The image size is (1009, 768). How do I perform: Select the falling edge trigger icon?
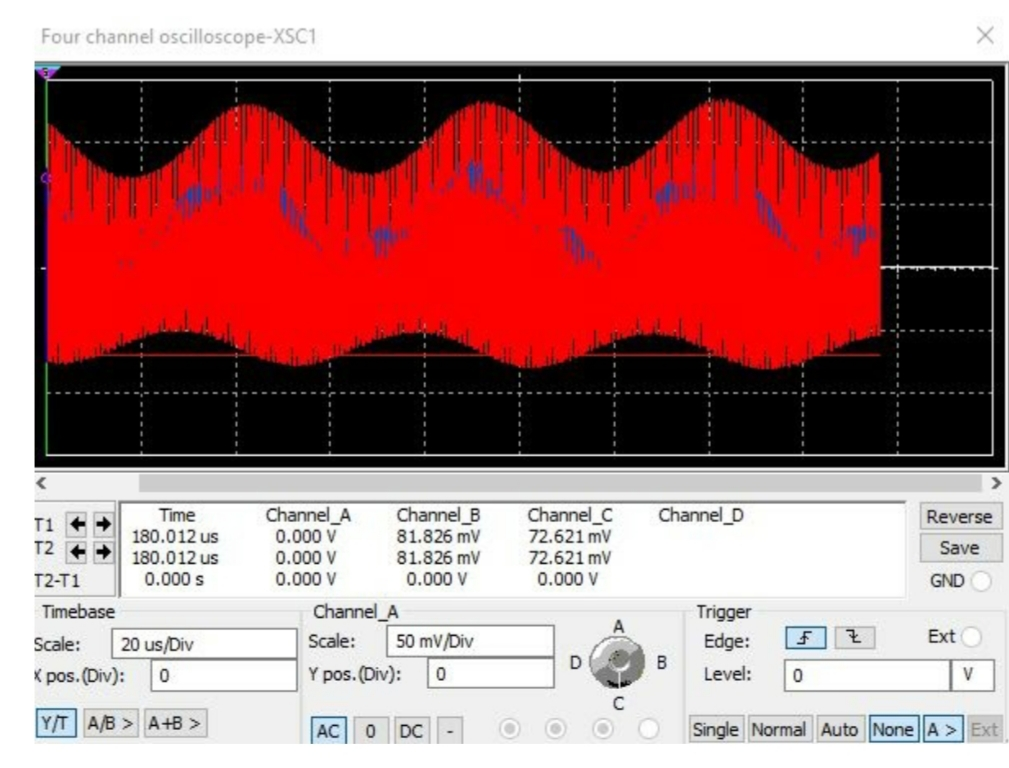click(855, 637)
